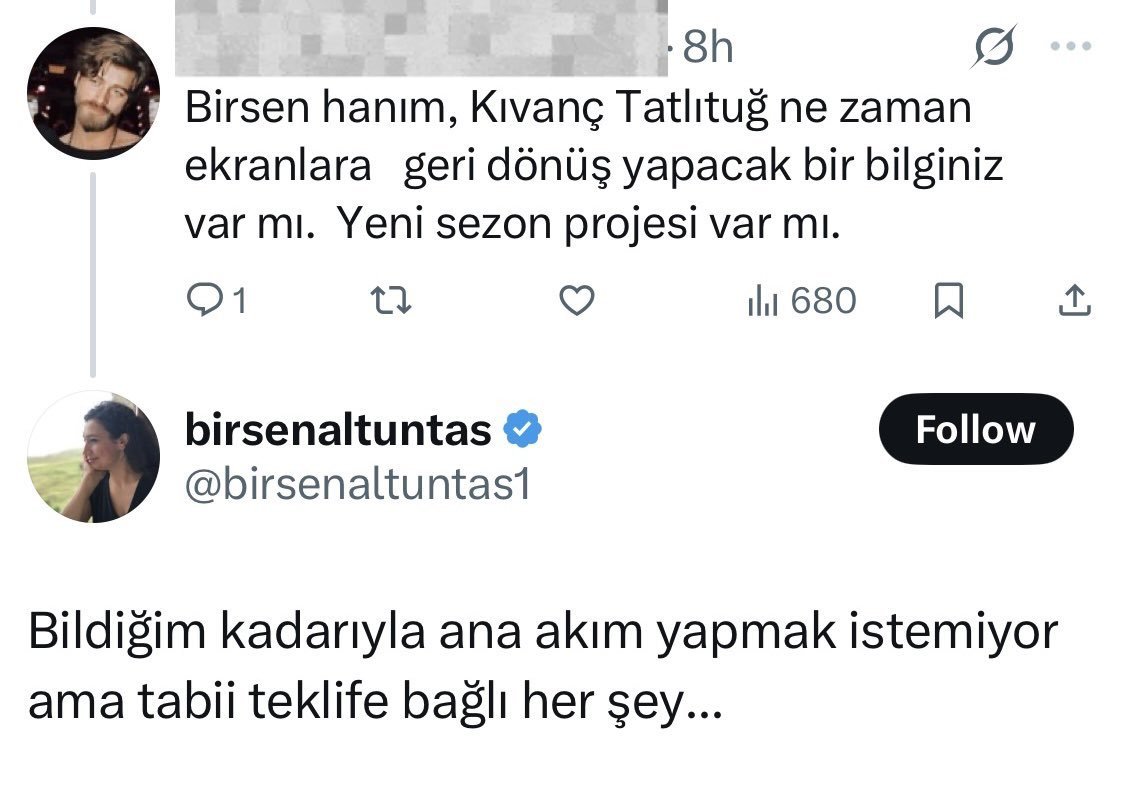Open the @birsenaltuntas1 handle link
1125x794 pixels.
357,485
